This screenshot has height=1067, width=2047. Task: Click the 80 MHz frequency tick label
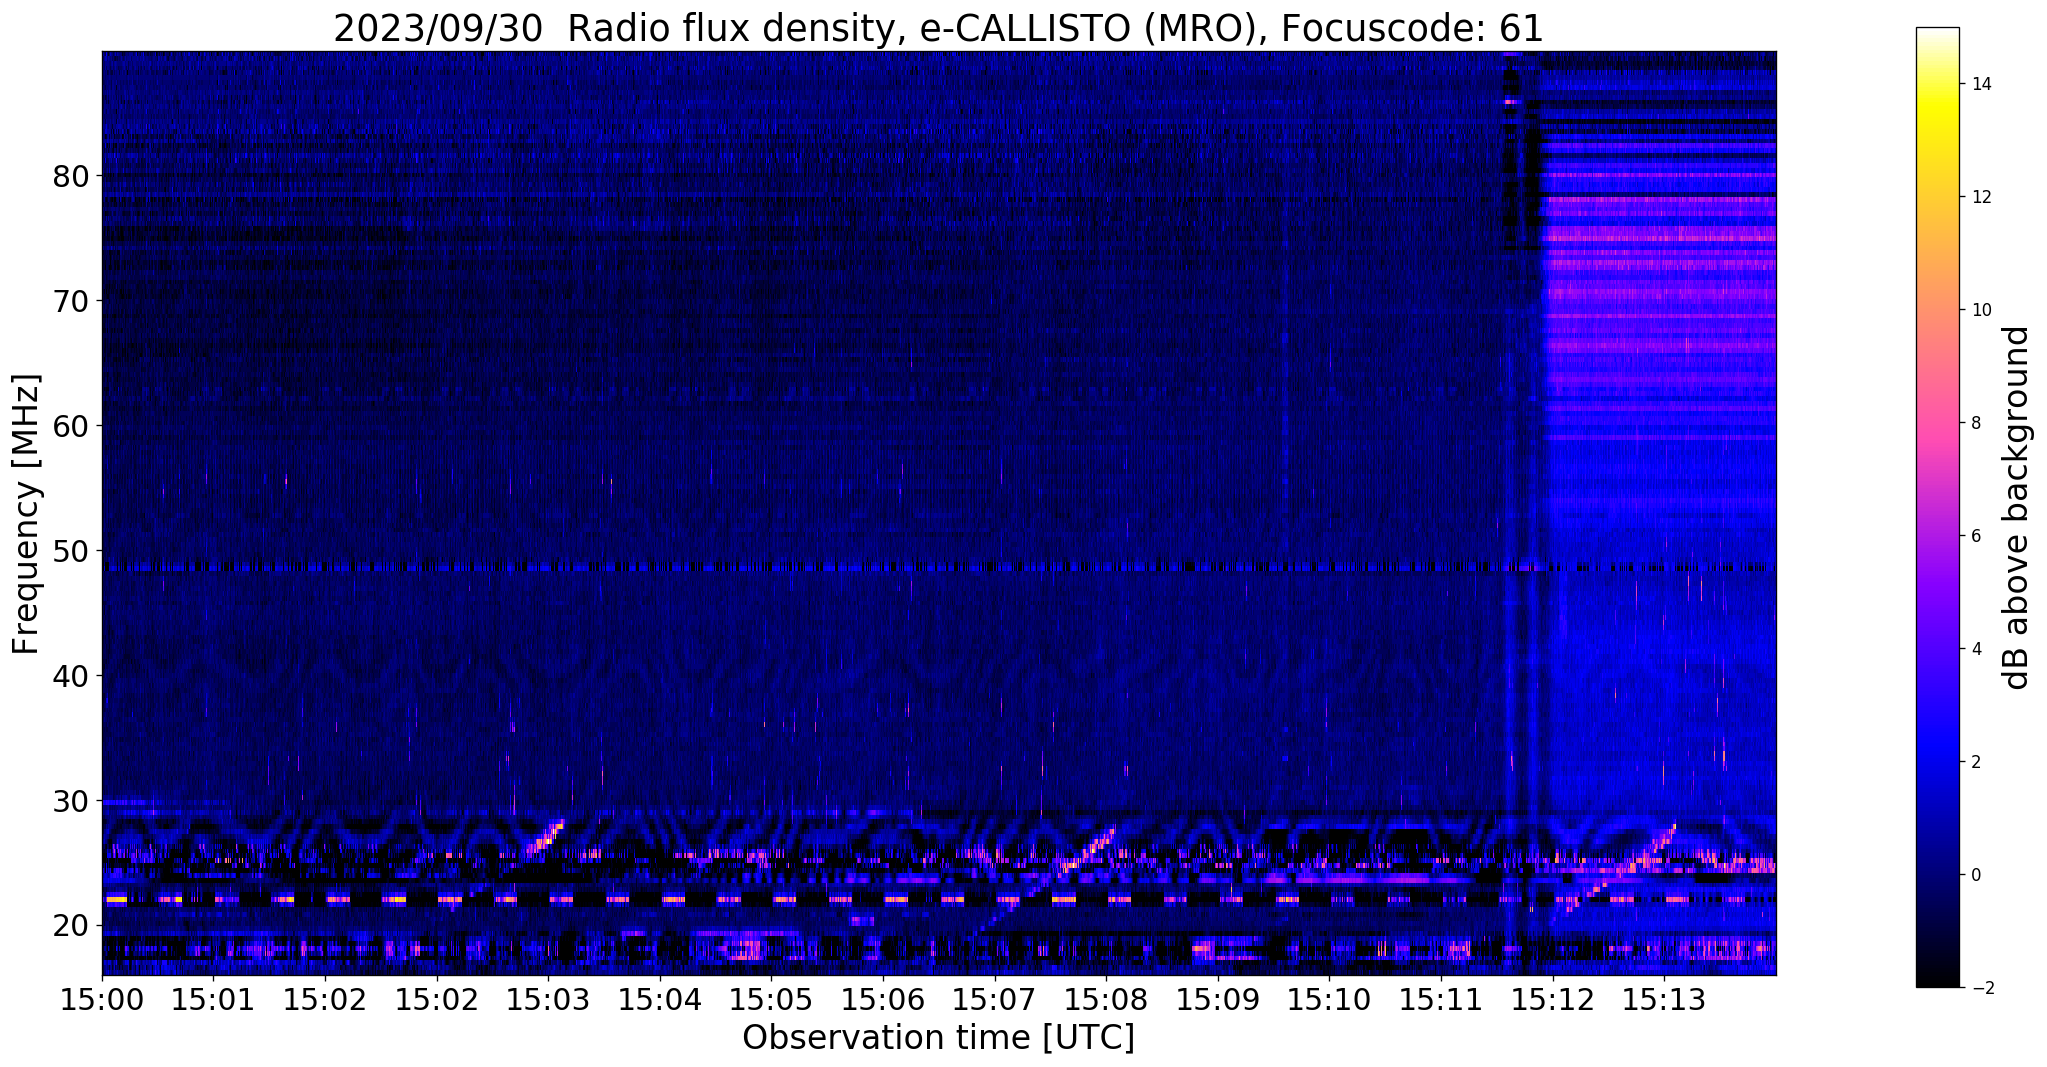pyautogui.click(x=69, y=176)
